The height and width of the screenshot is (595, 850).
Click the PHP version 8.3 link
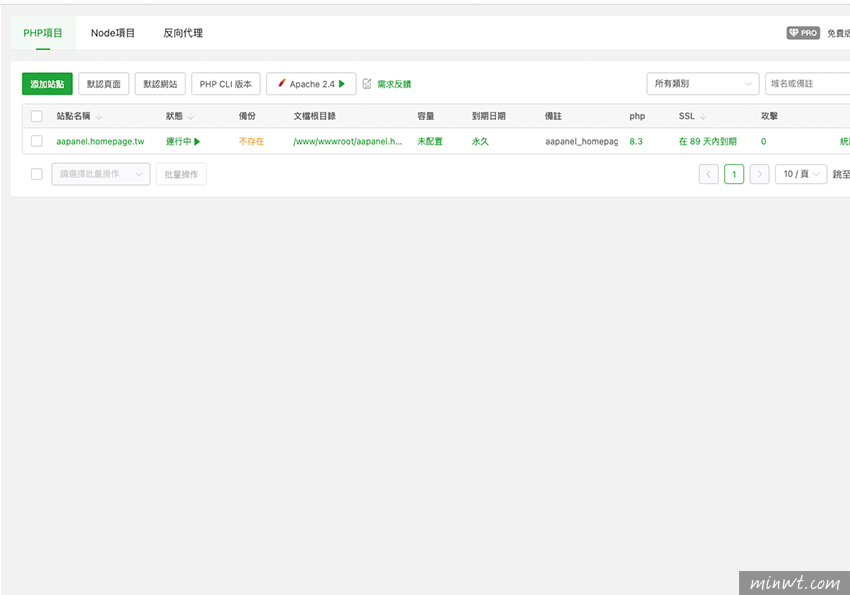pos(636,141)
